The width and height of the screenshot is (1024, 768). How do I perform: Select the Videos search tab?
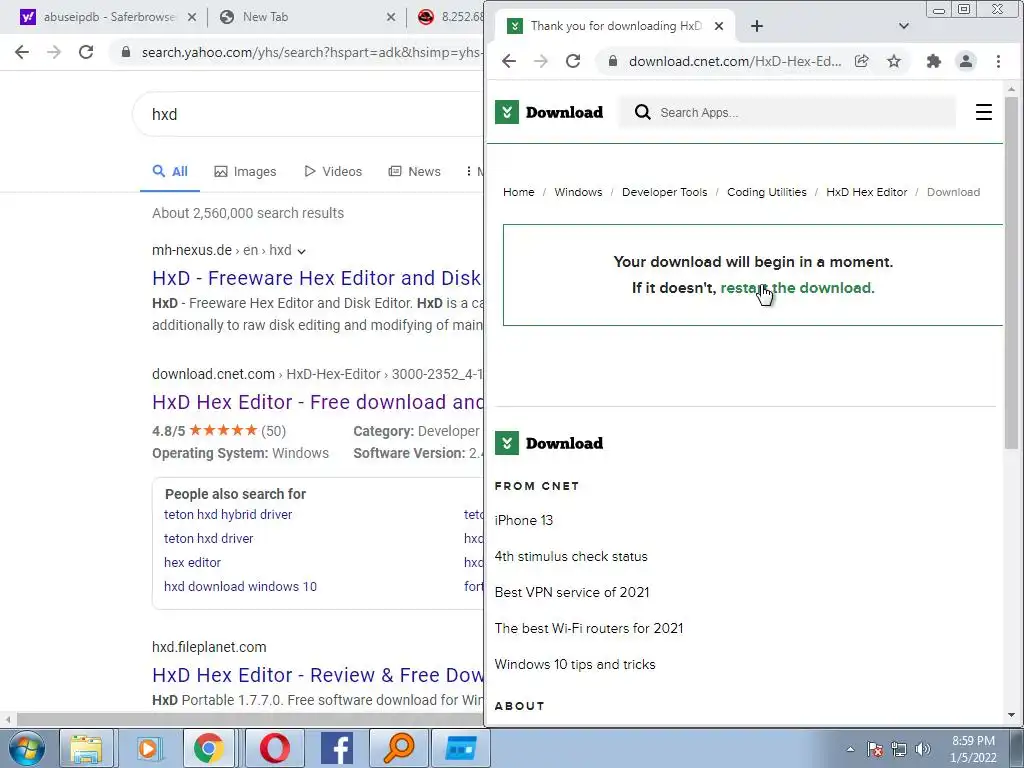332,172
